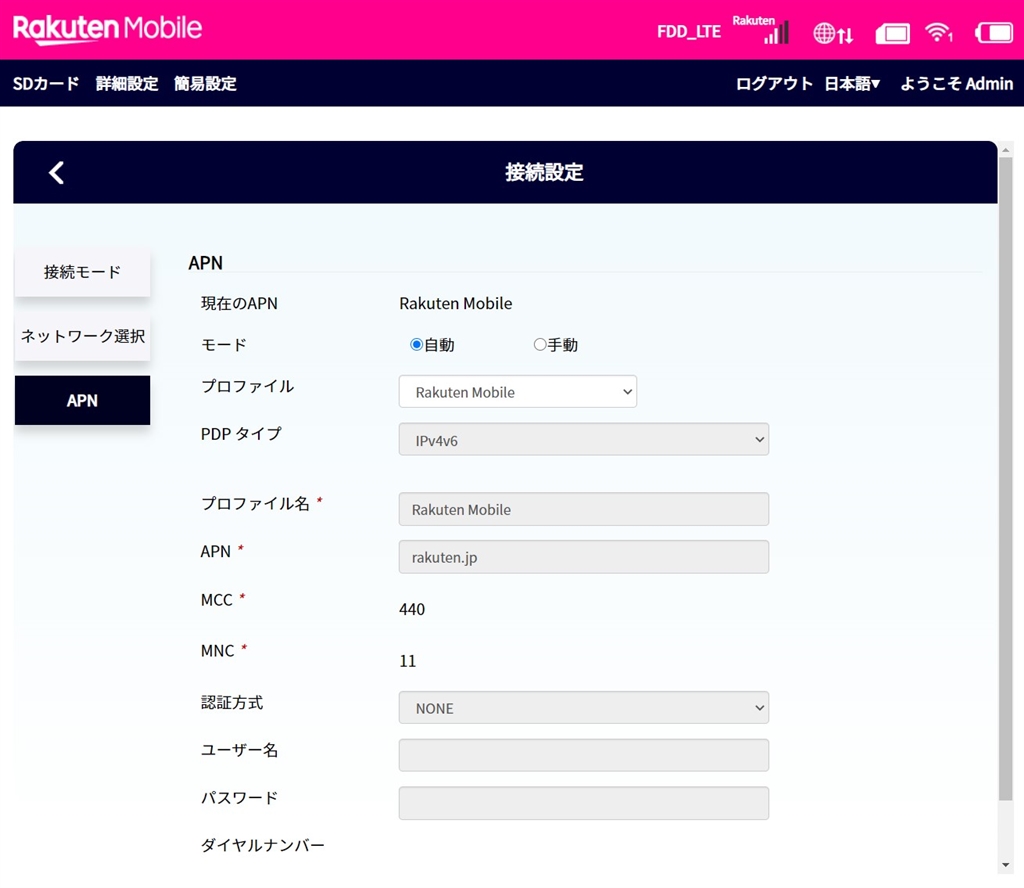Click the モード label

[224, 345]
